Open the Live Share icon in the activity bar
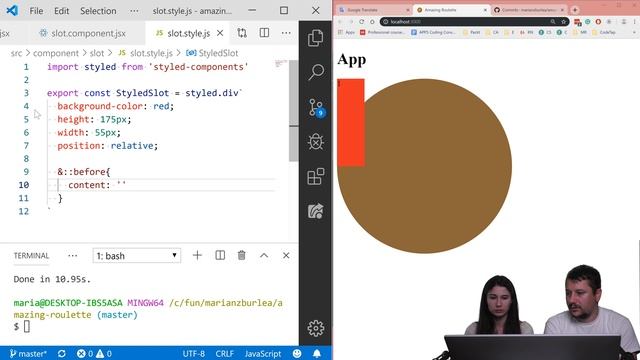Screen dimensions: 640x360 click(316, 211)
